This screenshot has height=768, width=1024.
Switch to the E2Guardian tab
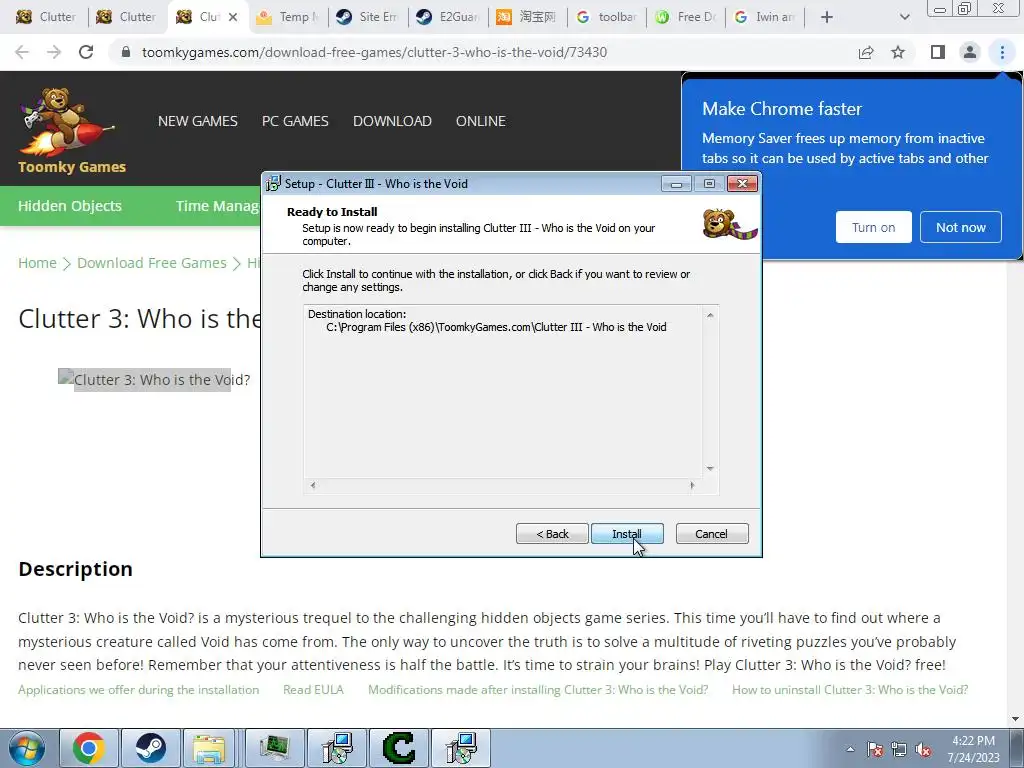pos(447,17)
